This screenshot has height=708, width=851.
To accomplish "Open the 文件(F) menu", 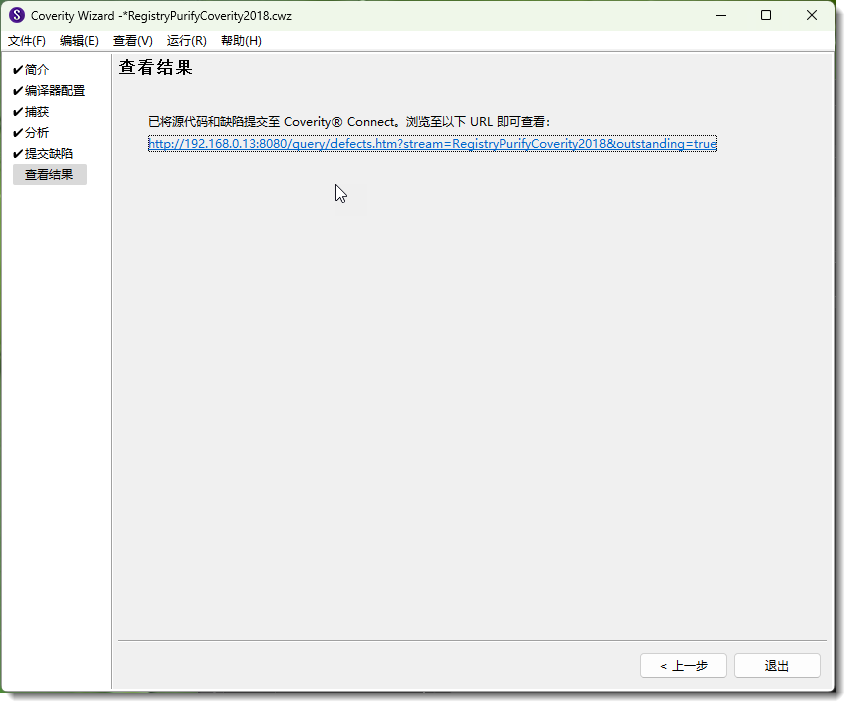I will [x=27, y=41].
